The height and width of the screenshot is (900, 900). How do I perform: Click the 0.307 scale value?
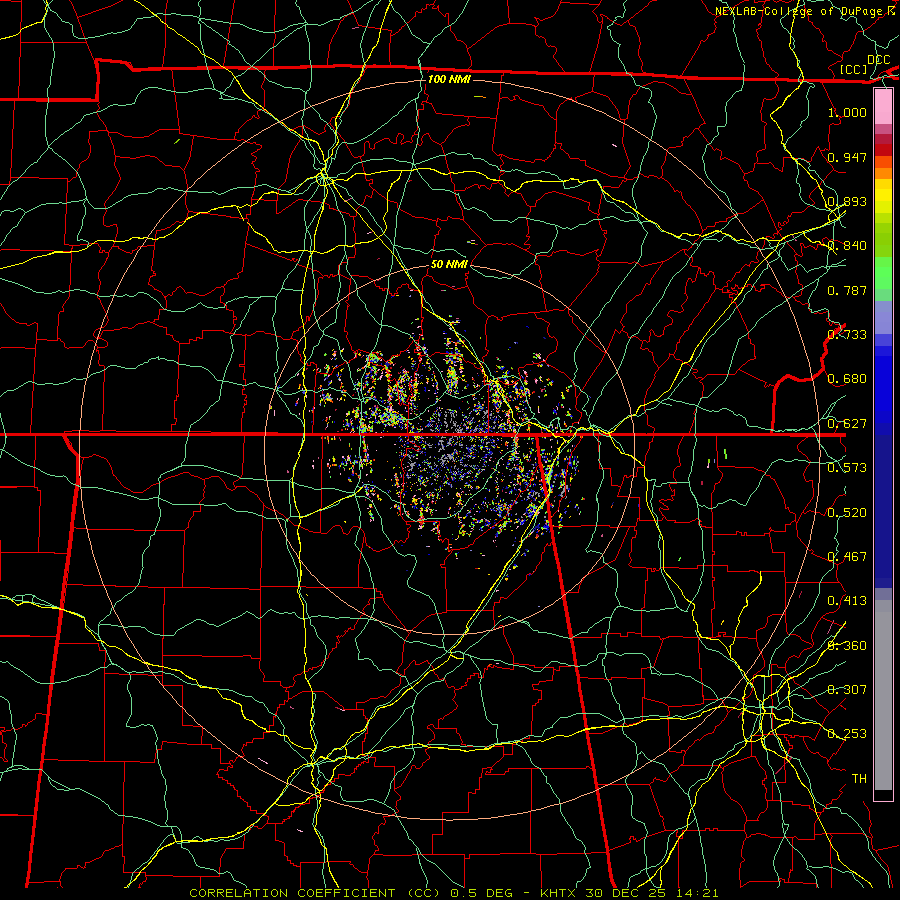coord(847,690)
